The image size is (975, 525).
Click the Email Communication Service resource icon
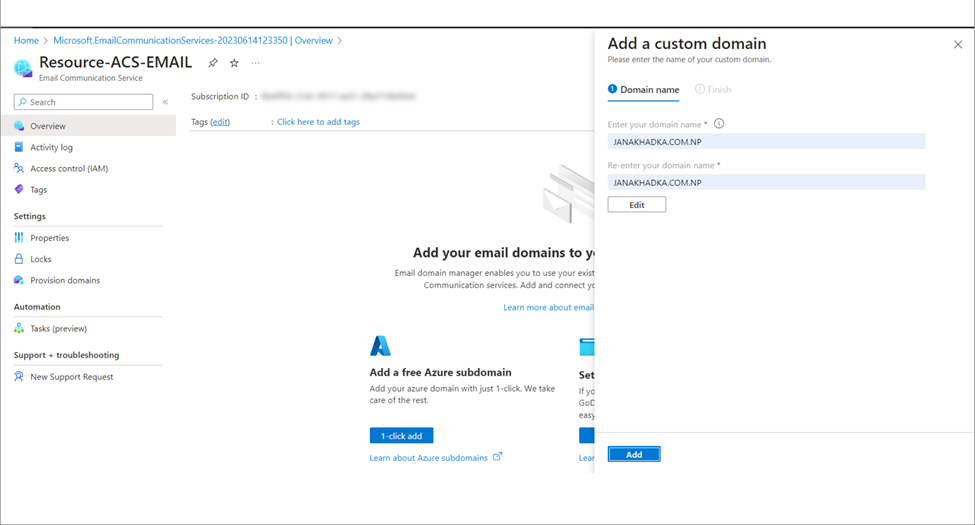pyautogui.click(x=23, y=68)
